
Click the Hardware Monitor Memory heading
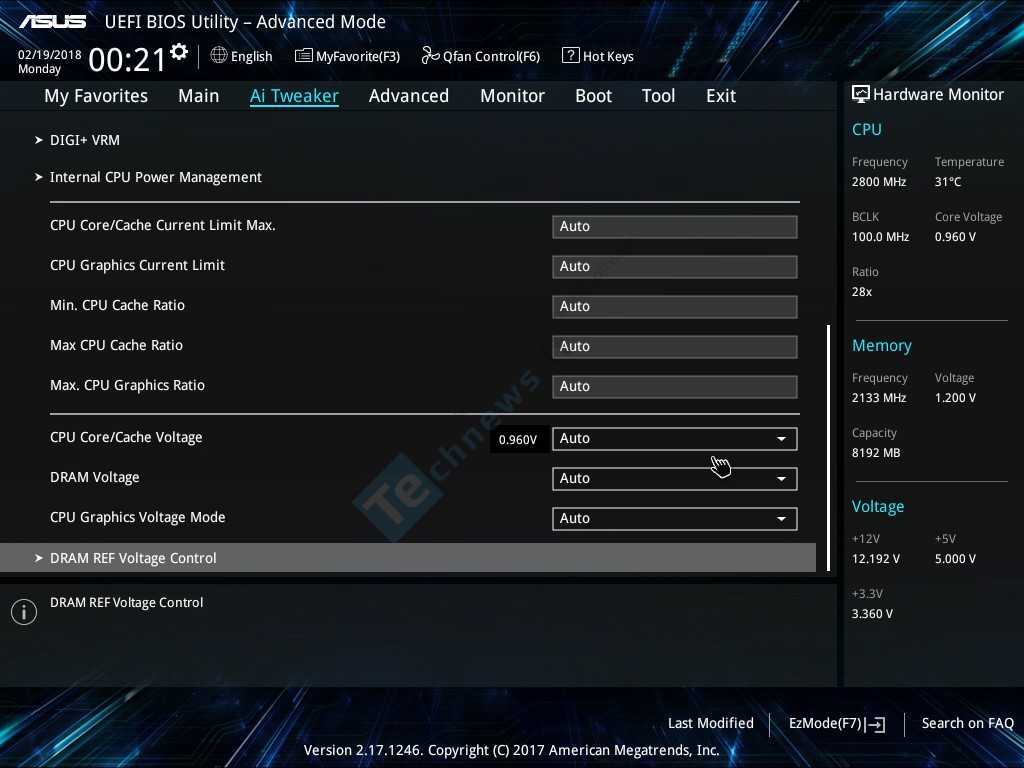(x=882, y=345)
